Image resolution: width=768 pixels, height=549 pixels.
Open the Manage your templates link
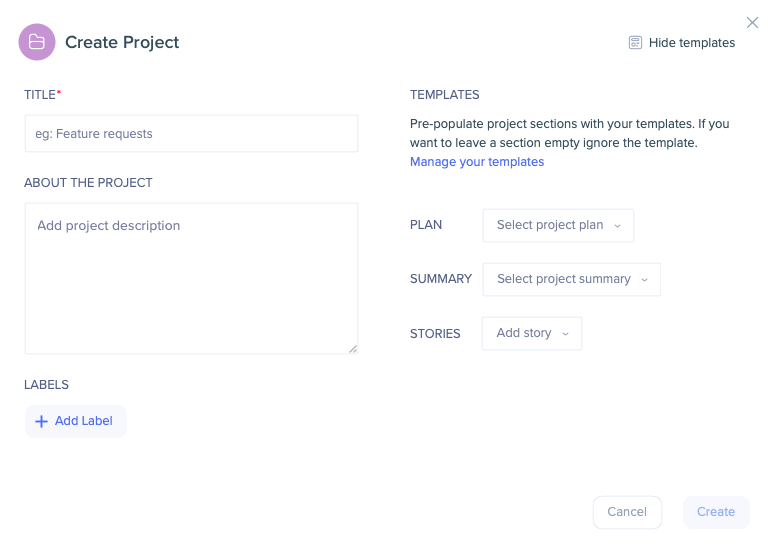pyautogui.click(x=477, y=162)
